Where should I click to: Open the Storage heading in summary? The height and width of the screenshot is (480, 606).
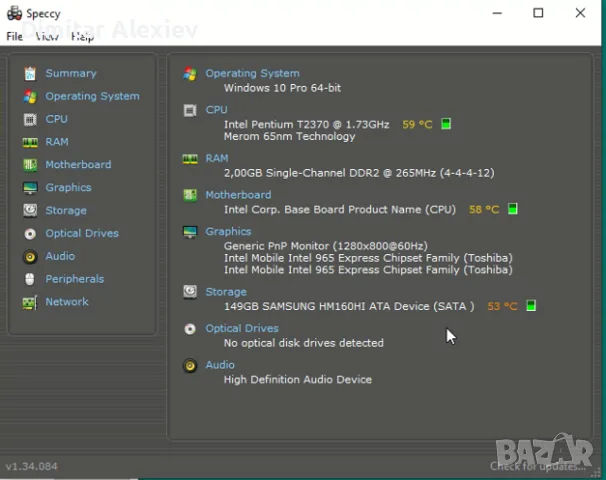click(x=226, y=292)
